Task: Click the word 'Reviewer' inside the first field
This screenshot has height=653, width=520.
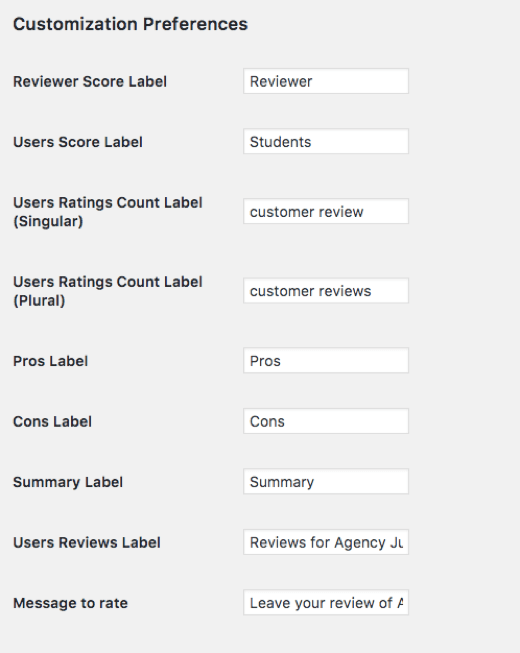Action: pyautogui.click(x=281, y=82)
